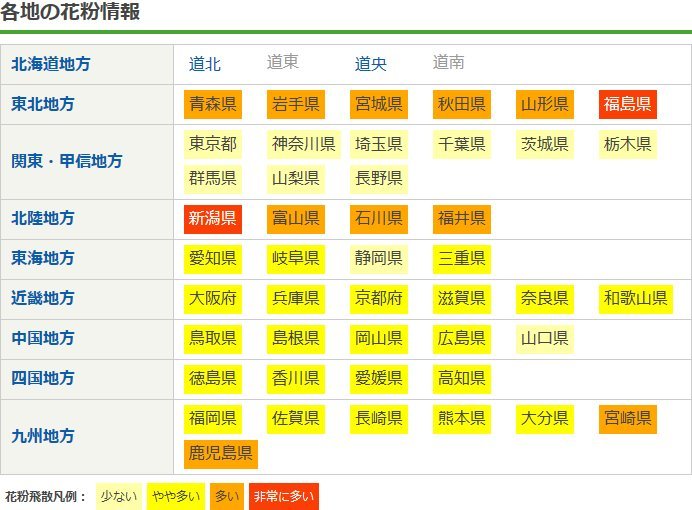The image size is (692, 510).
Task: Open 長野県 pollen information
Action: pyautogui.click(x=379, y=179)
